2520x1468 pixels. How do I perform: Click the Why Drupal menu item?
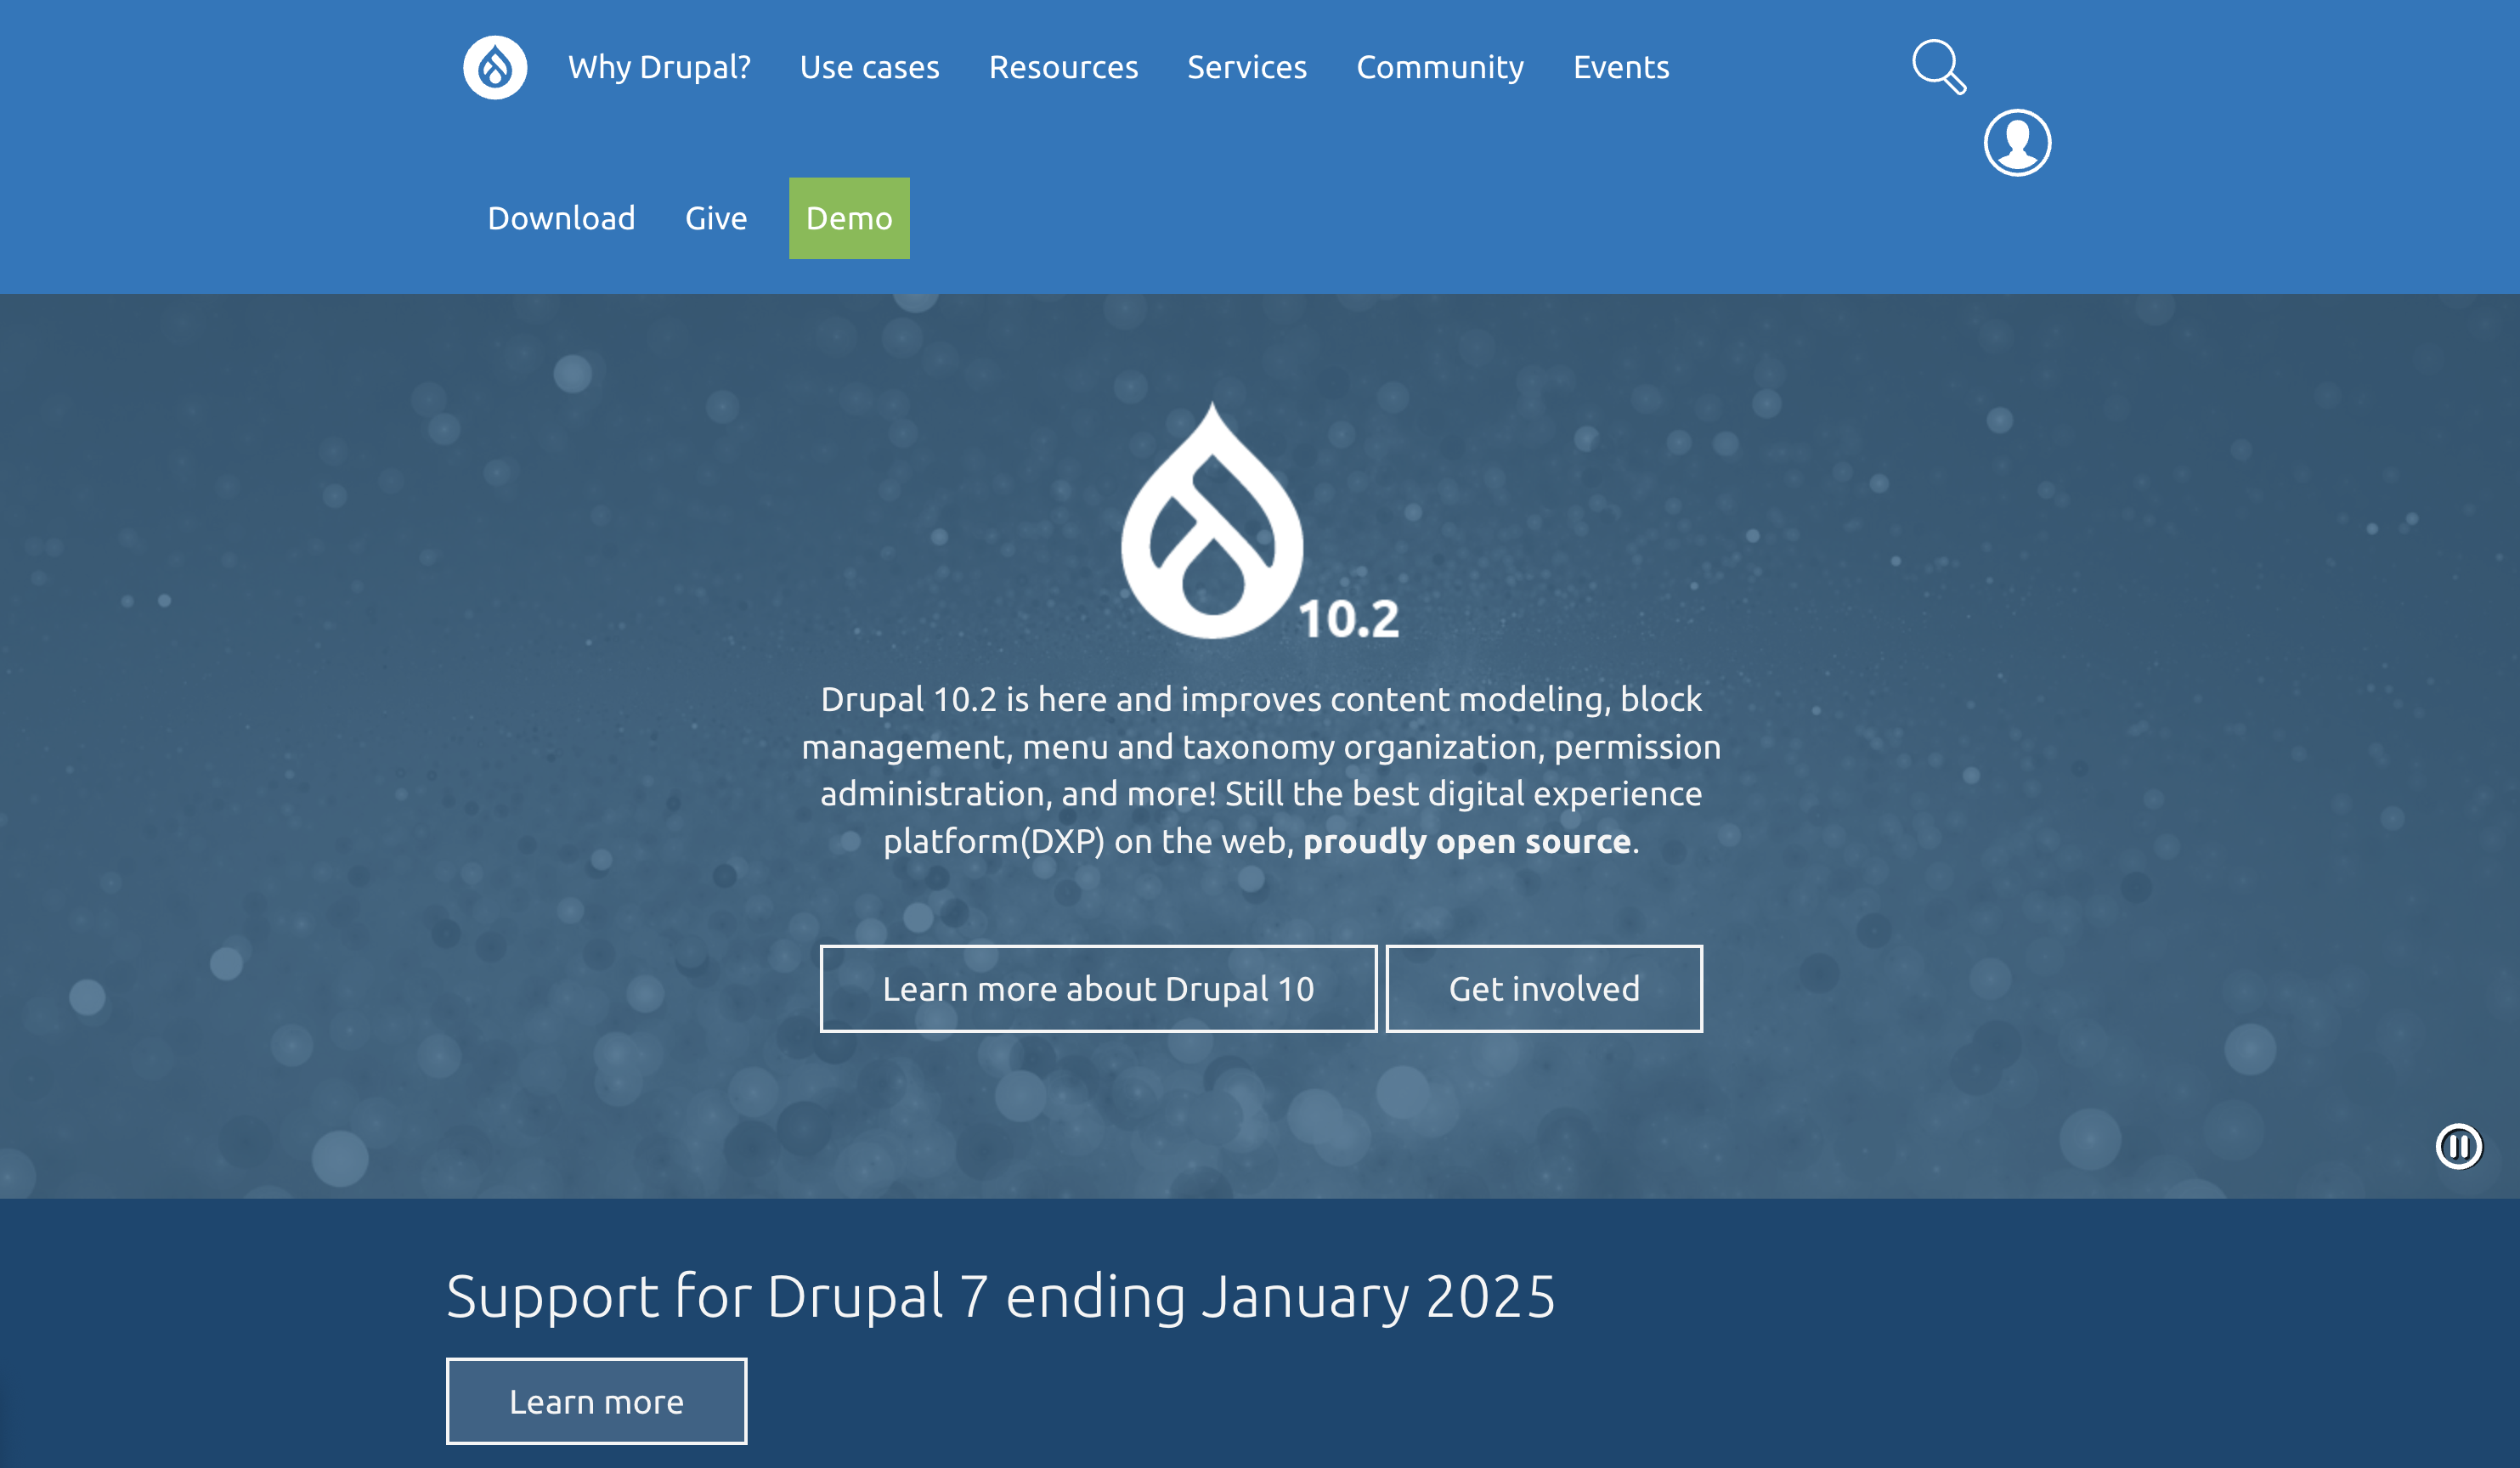(658, 66)
